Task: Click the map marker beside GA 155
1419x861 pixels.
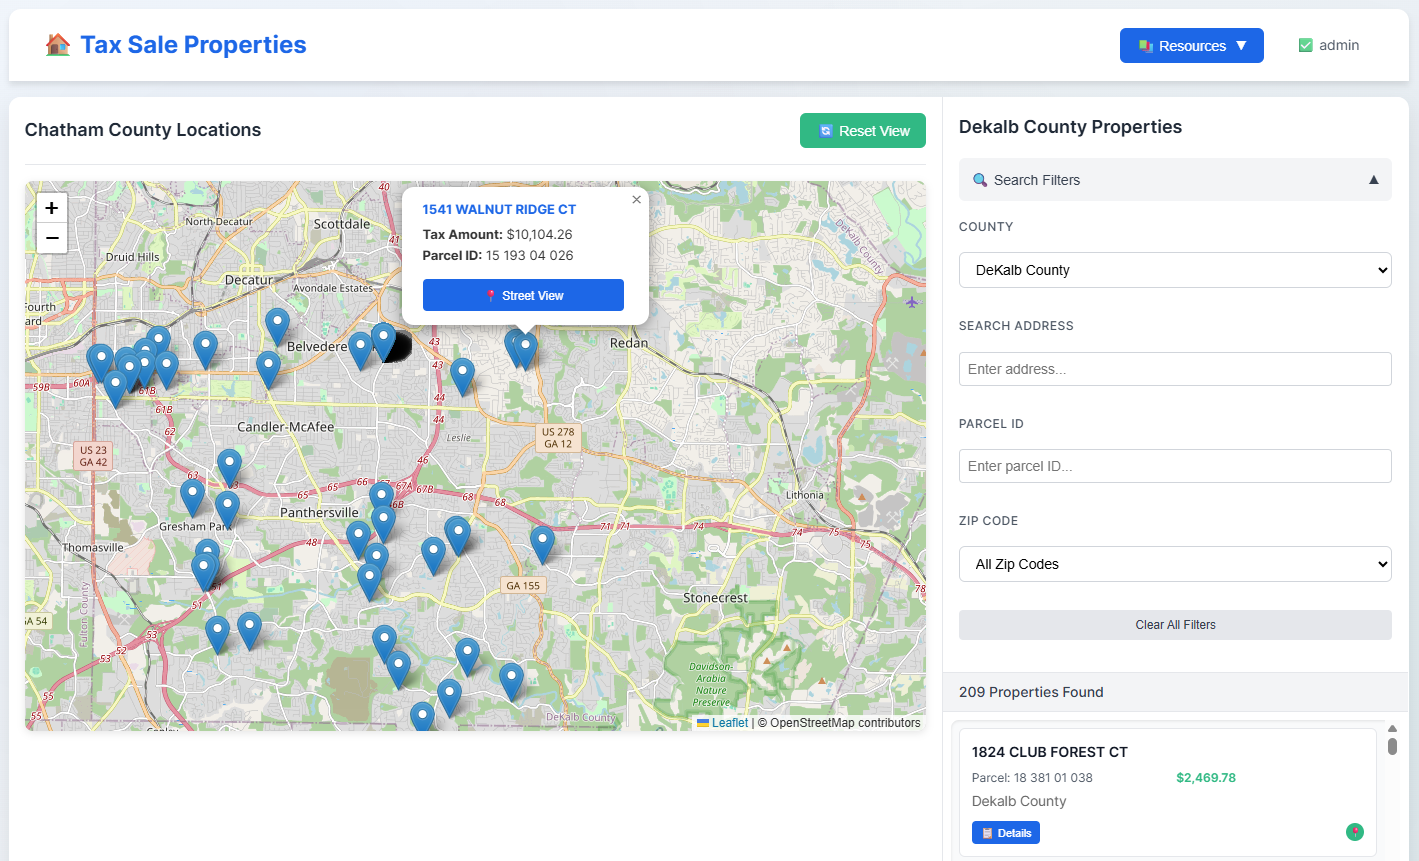Action: 542,542
